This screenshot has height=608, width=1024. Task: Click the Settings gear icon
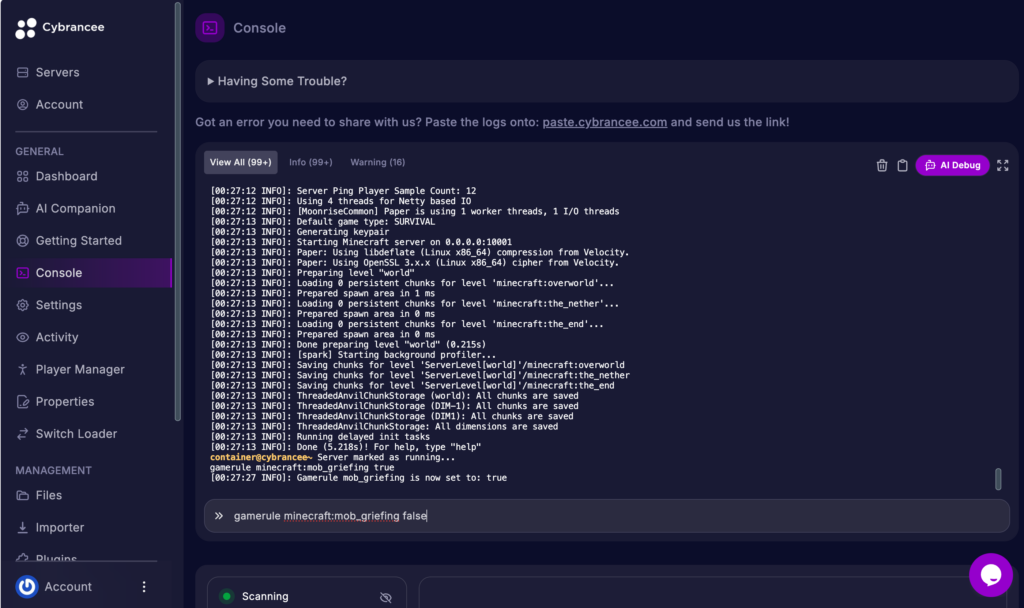[x=23, y=305]
